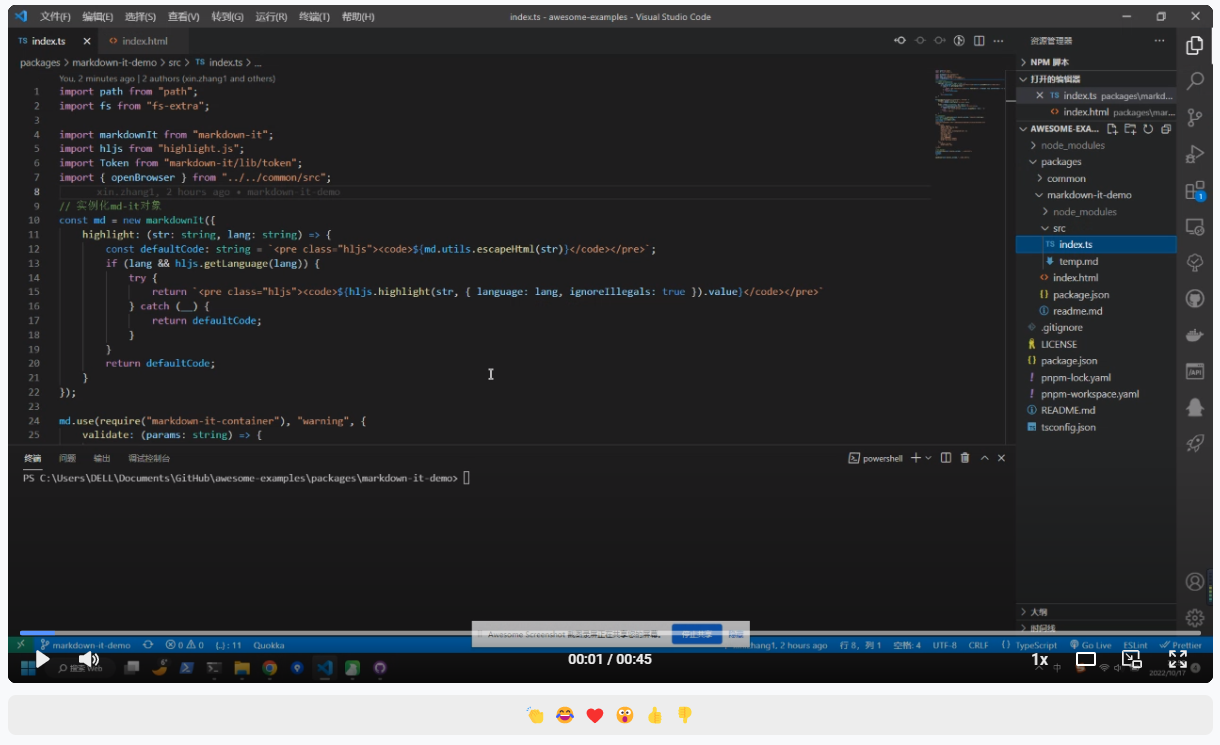The image size is (1220, 745).
Task: Expand the NPM 脚本 section
Action: click(1097, 62)
